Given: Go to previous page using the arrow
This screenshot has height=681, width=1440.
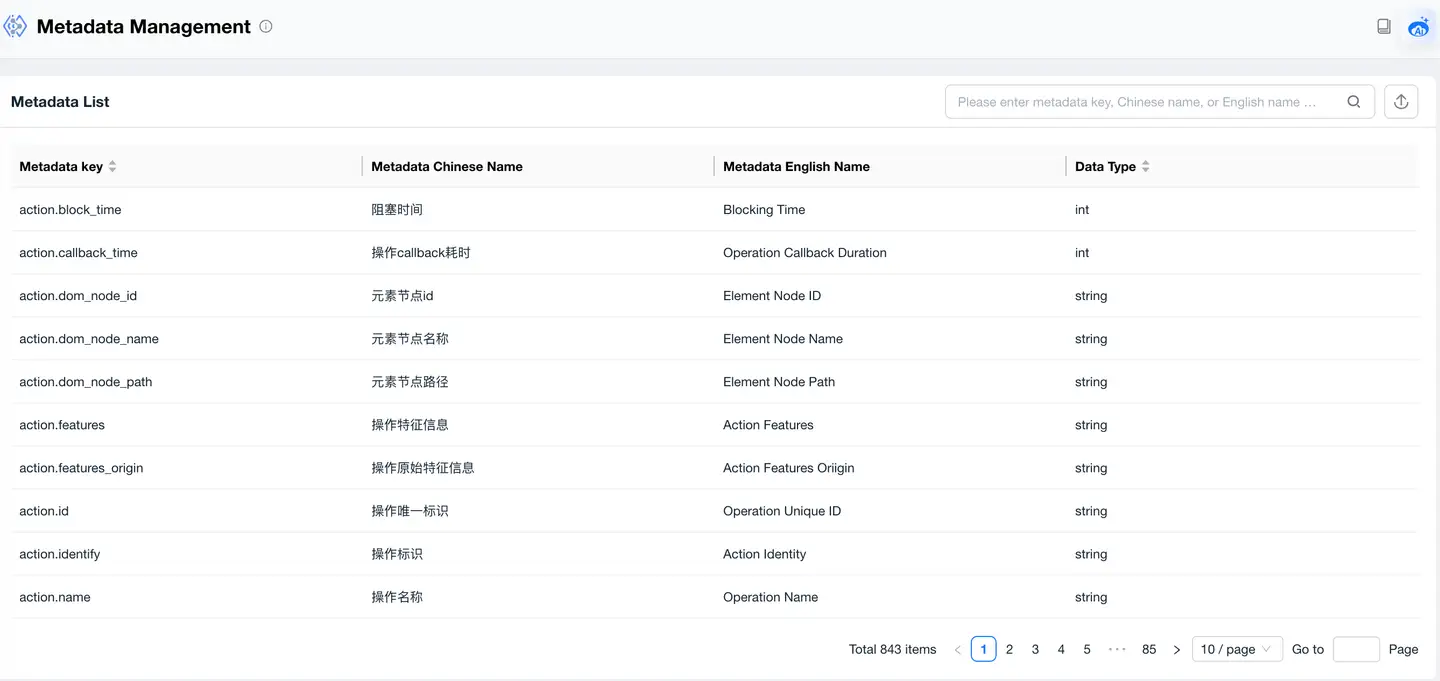Looking at the screenshot, I should click(x=957, y=649).
